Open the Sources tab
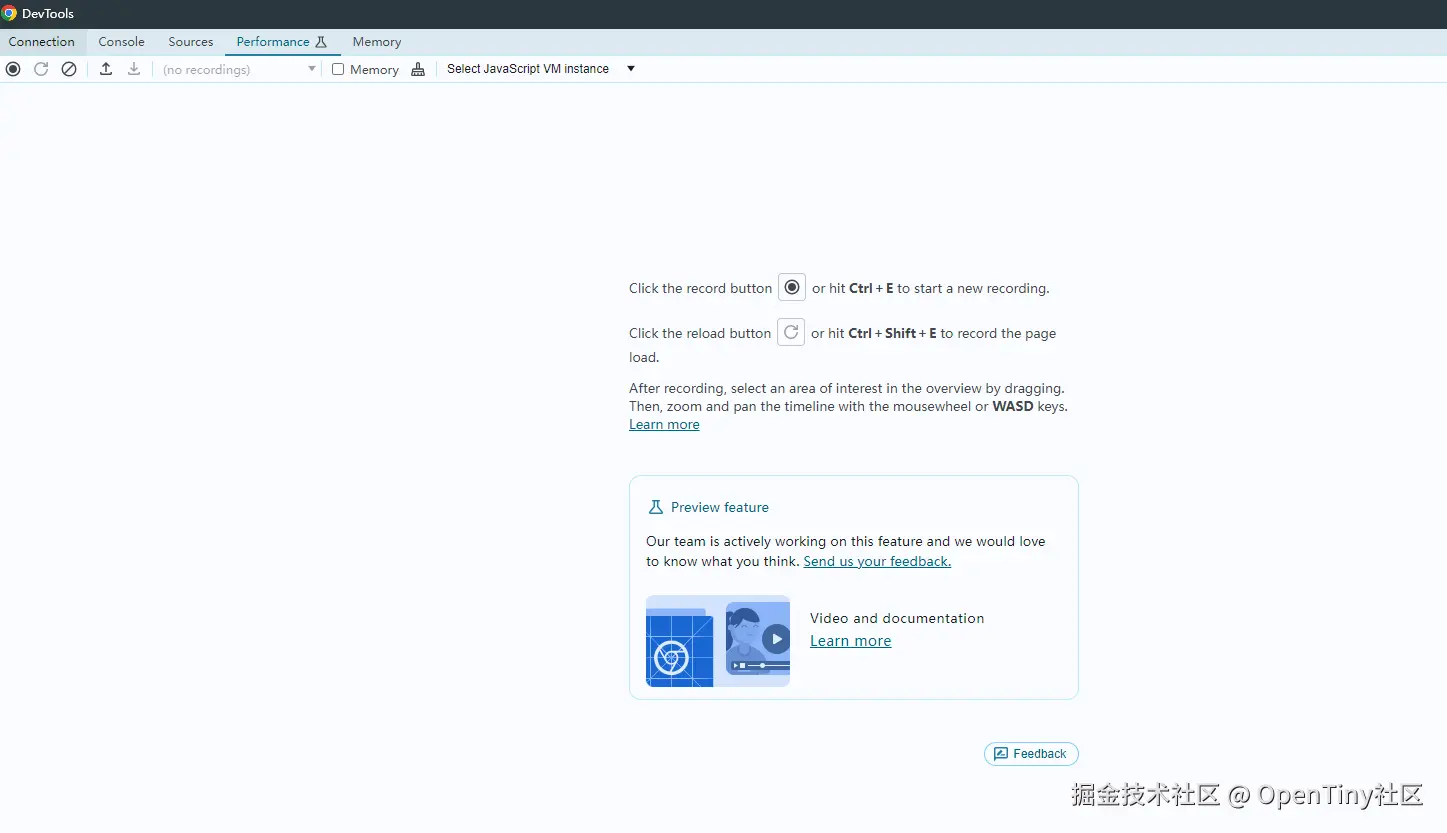 click(x=191, y=42)
